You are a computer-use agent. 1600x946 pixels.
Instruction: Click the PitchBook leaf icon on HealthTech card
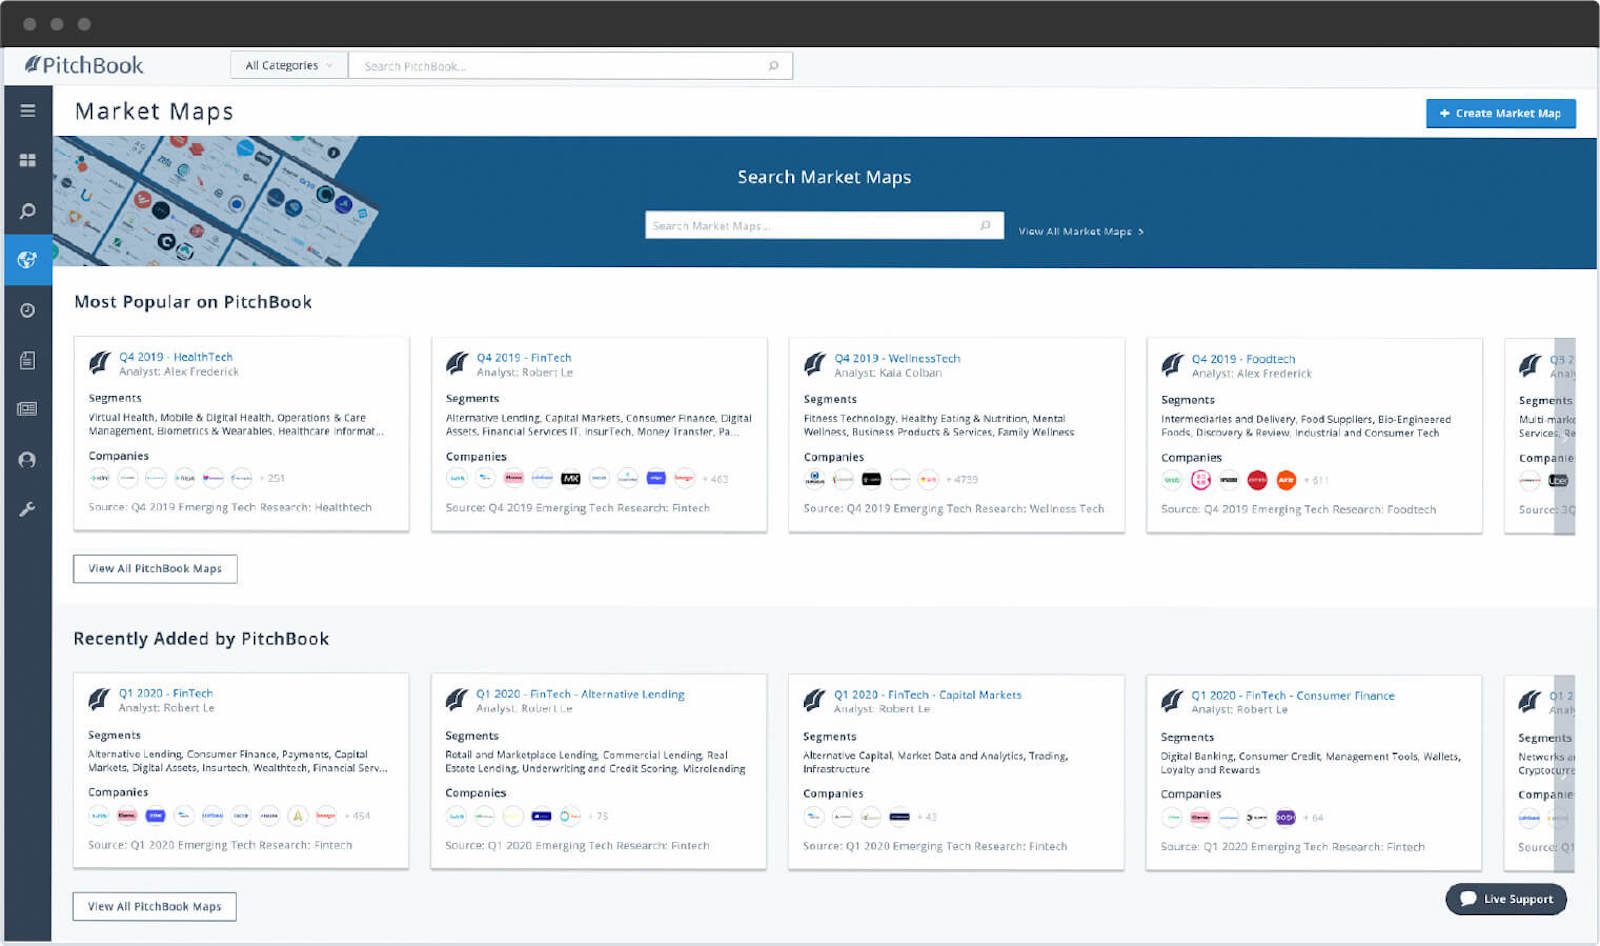coord(100,363)
